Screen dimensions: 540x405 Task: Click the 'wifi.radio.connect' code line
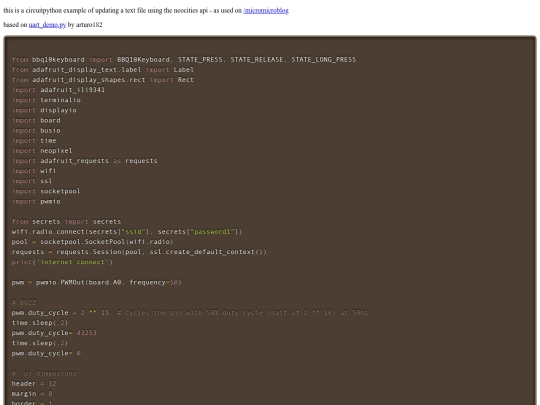127,232
